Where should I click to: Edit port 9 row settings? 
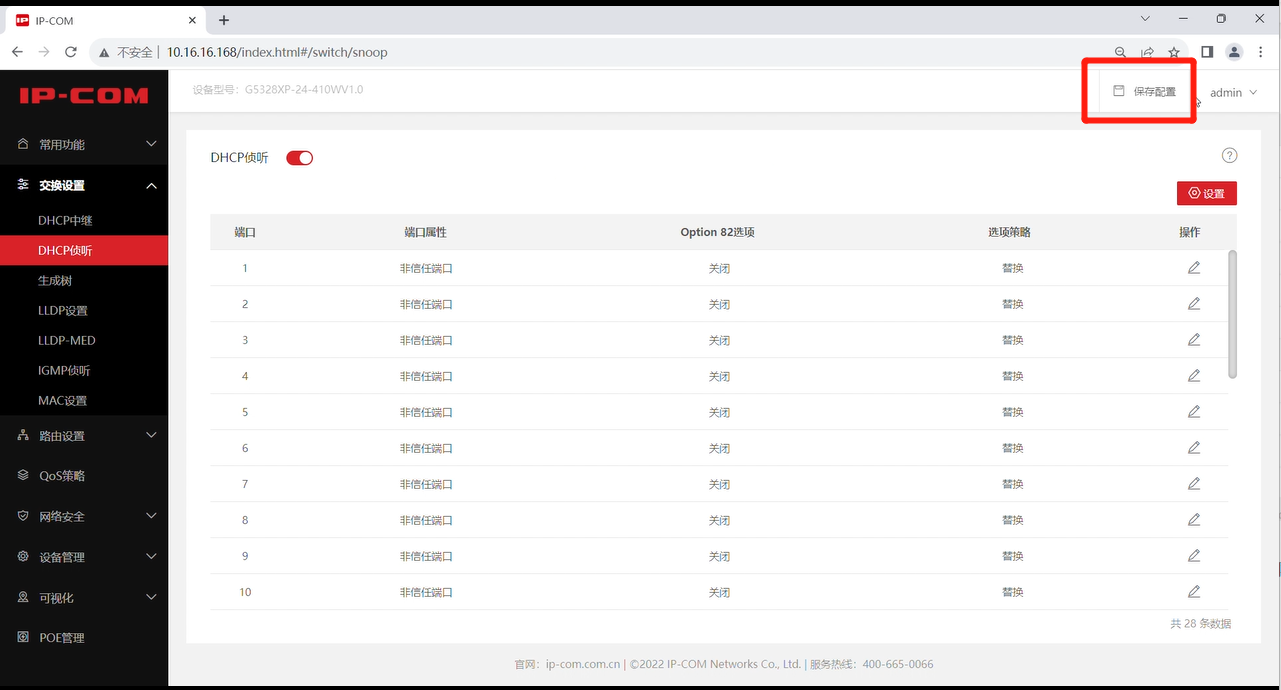click(x=1194, y=556)
